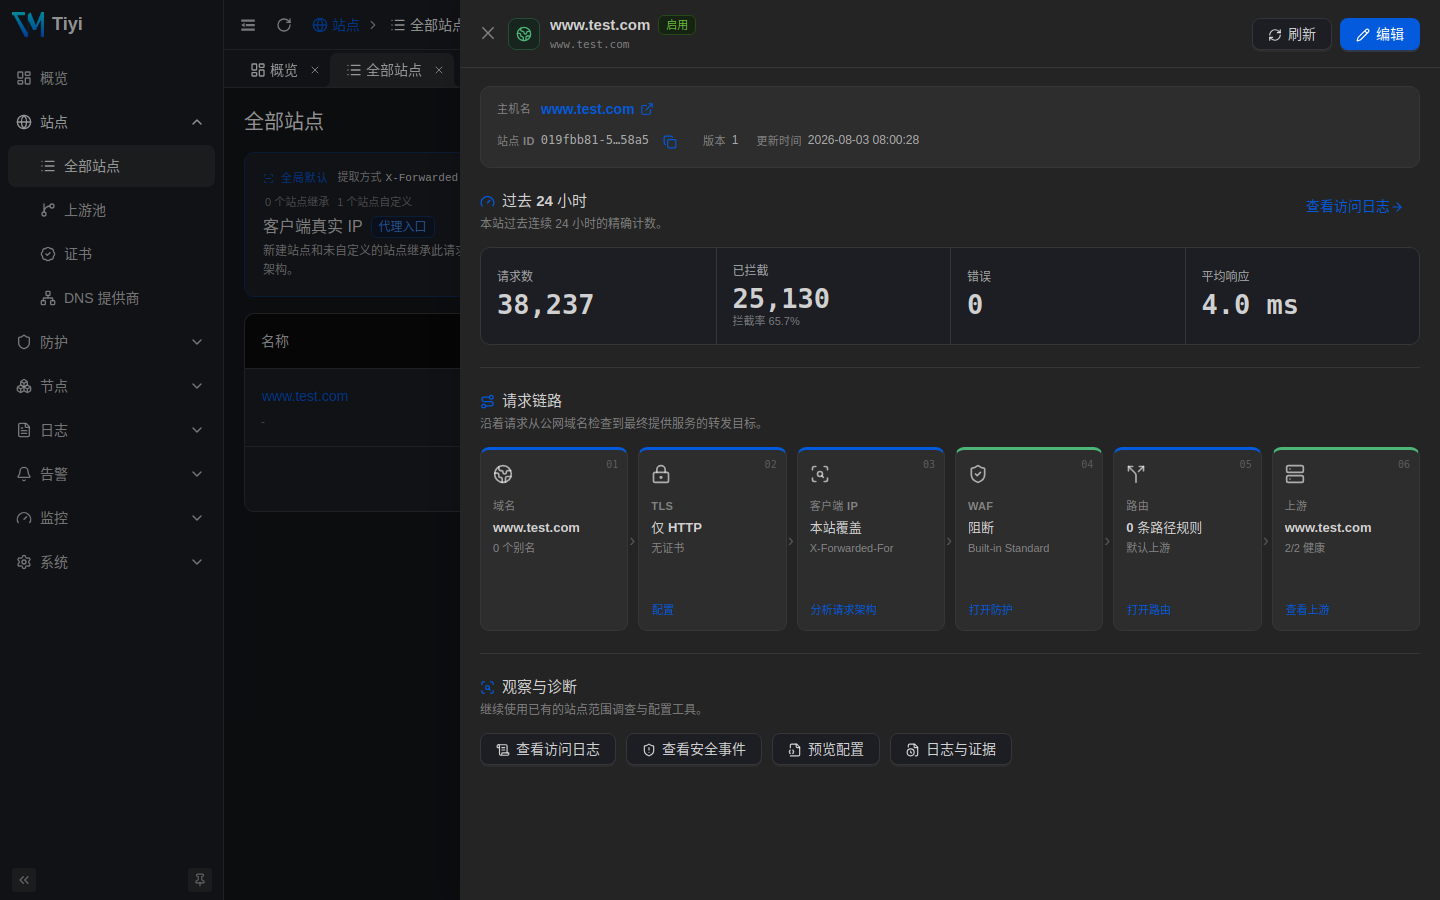Image resolution: width=1440 pixels, height=900 pixels.
Task: Expand the 节点 sidebar section
Action: tap(111, 386)
